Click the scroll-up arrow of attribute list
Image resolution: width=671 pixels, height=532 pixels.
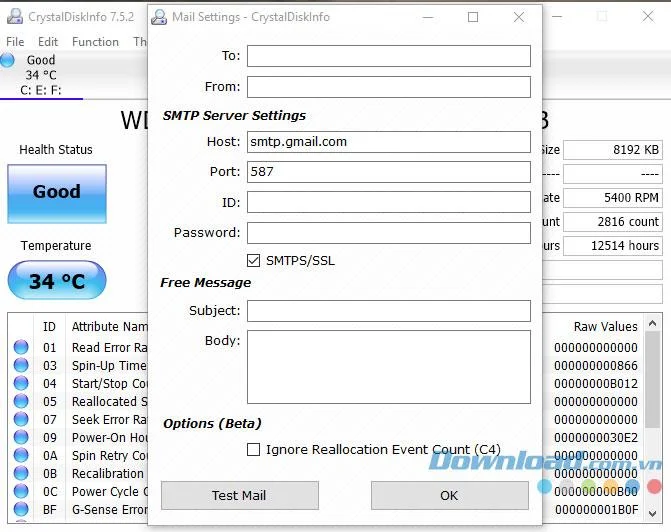point(652,324)
